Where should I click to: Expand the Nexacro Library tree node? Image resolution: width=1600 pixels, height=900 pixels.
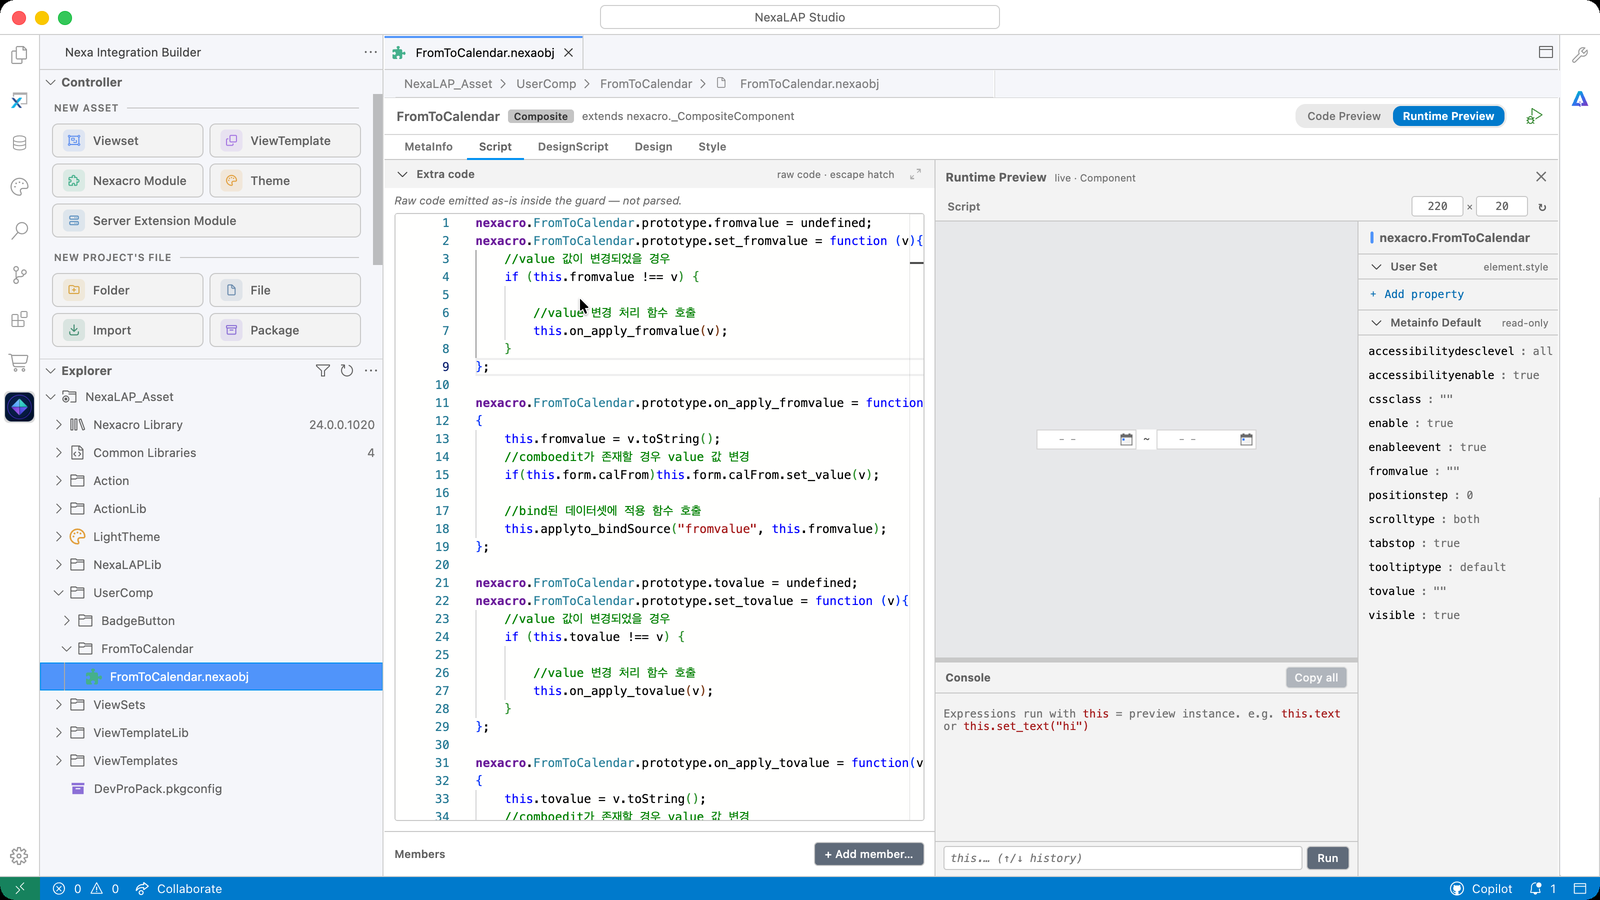(58, 425)
